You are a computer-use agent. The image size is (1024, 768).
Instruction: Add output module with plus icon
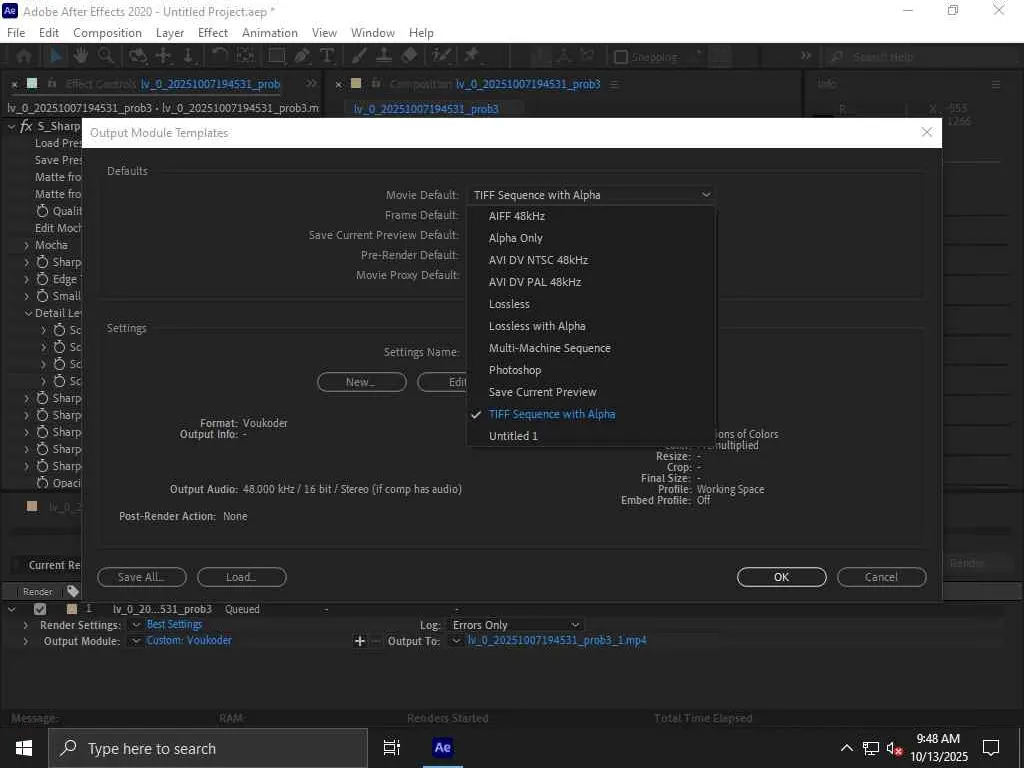[x=359, y=641]
